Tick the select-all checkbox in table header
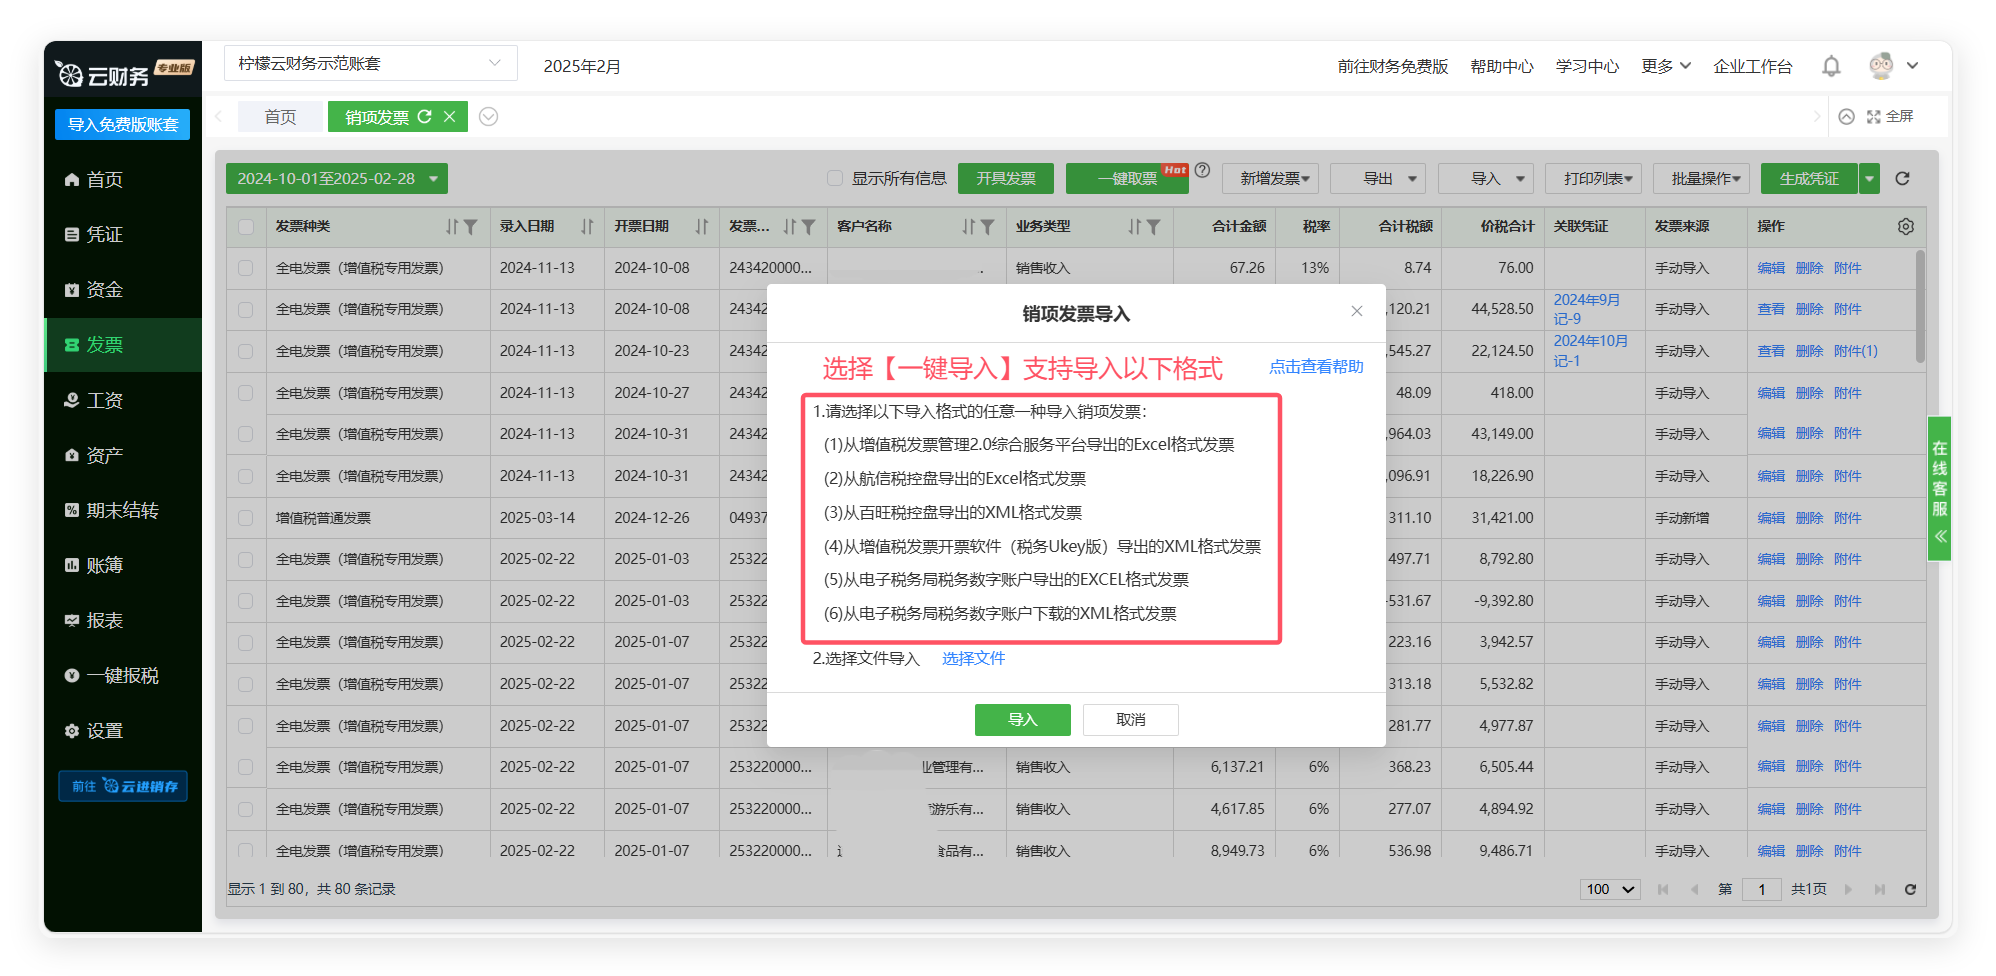 point(246,227)
